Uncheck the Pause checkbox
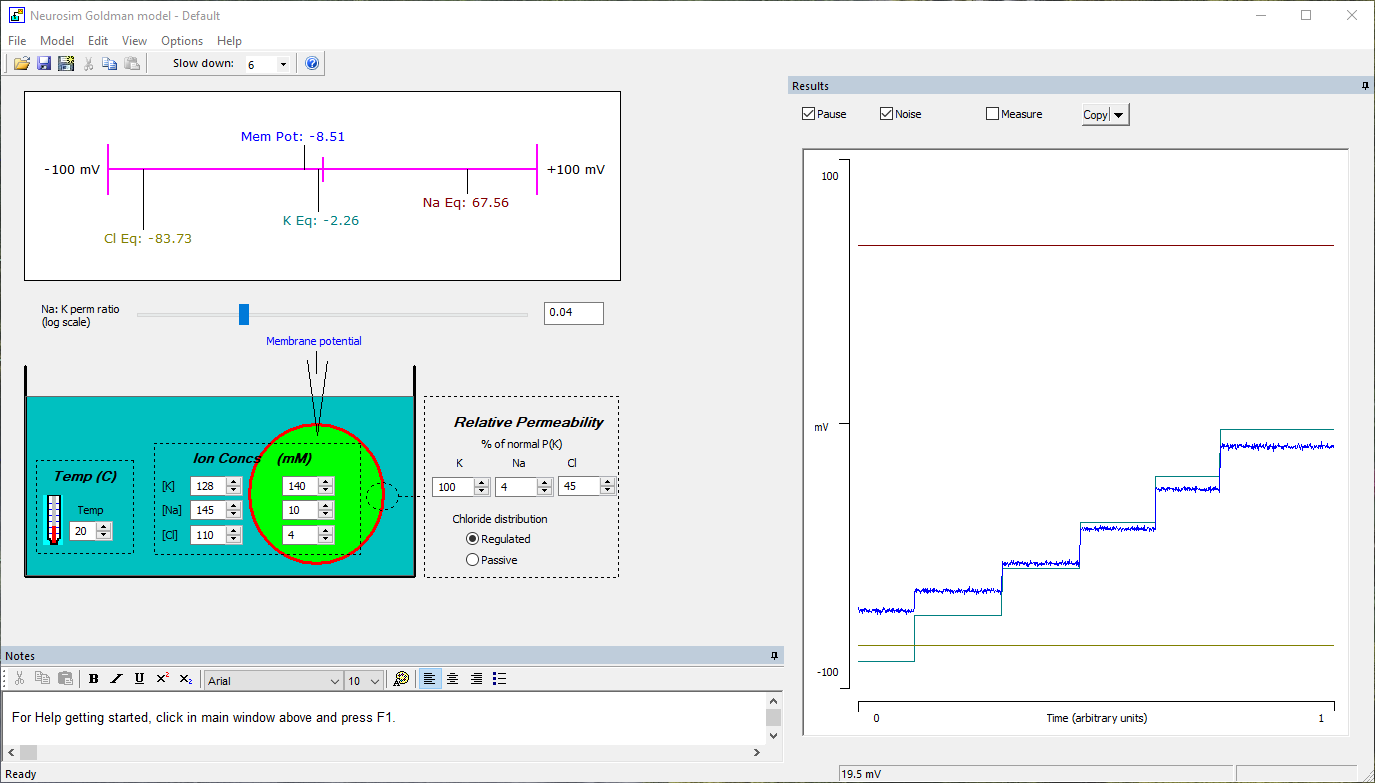Image resolution: width=1375 pixels, height=783 pixels. (x=808, y=114)
